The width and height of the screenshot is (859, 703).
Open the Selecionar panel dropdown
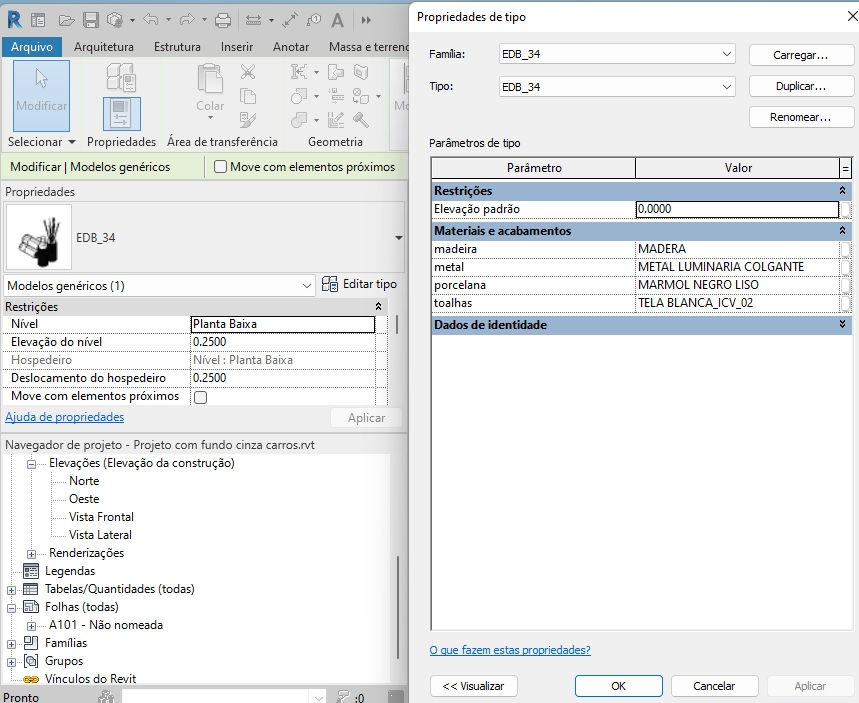[72, 142]
